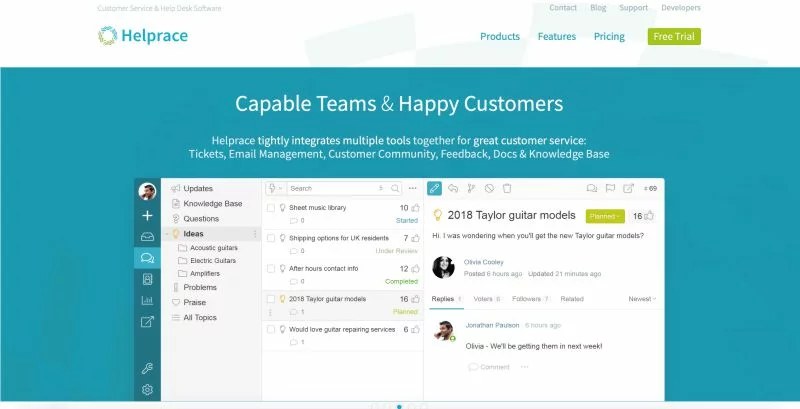Open the Electric Guitars folder
Viewport: 800px width, 409px height.
pos(213,261)
